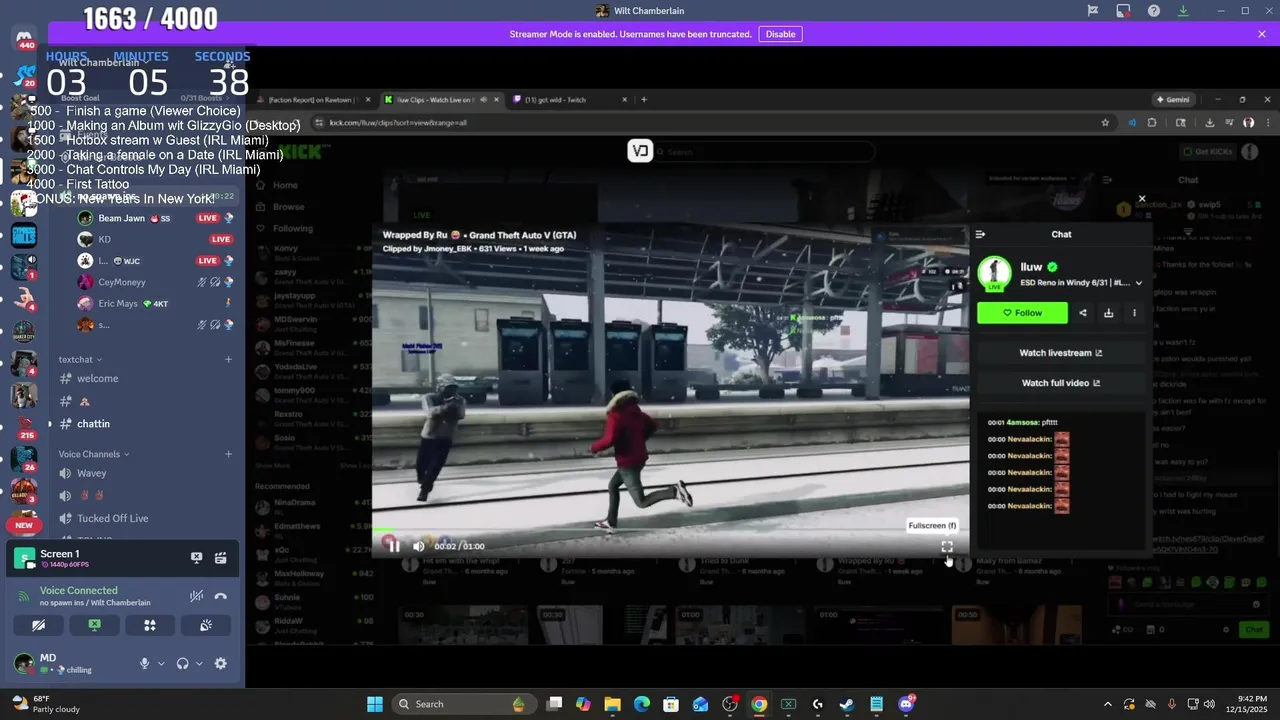Toggle noise suppression beside Voice Connected
This screenshot has width=1280, height=720.
[x=197, y=596]
